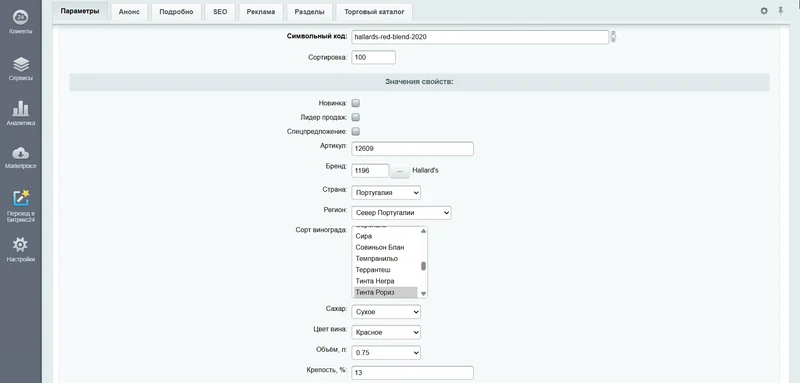This screenshot has width=800, height=383.
Task: Select Террантеш in grape variety list
Action: pos(386,270)
